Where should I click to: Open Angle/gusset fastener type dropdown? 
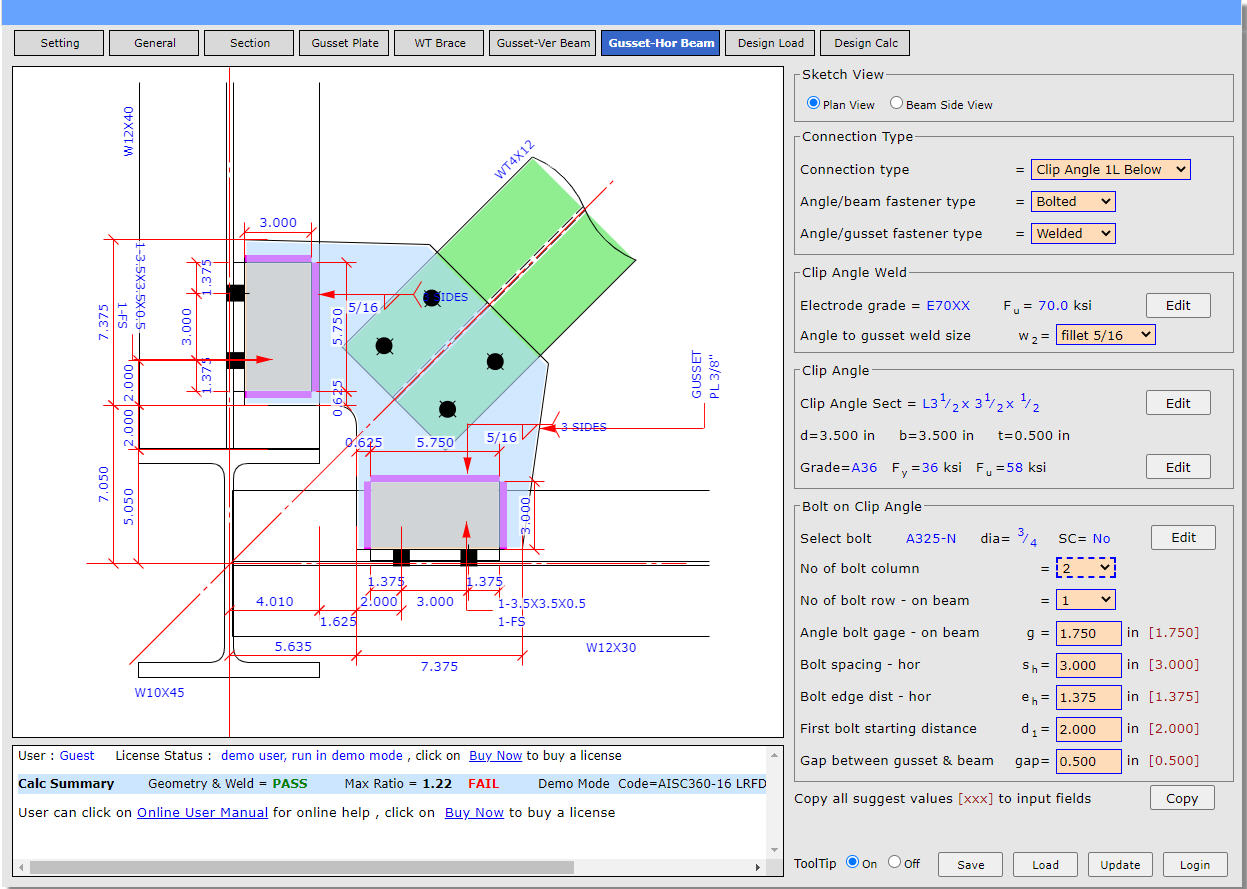click(x=1072, y=234)
